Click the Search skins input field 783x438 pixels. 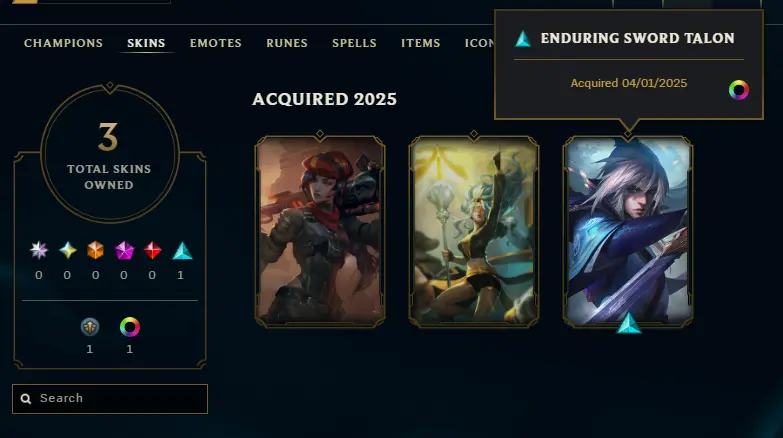coord(110,399)
